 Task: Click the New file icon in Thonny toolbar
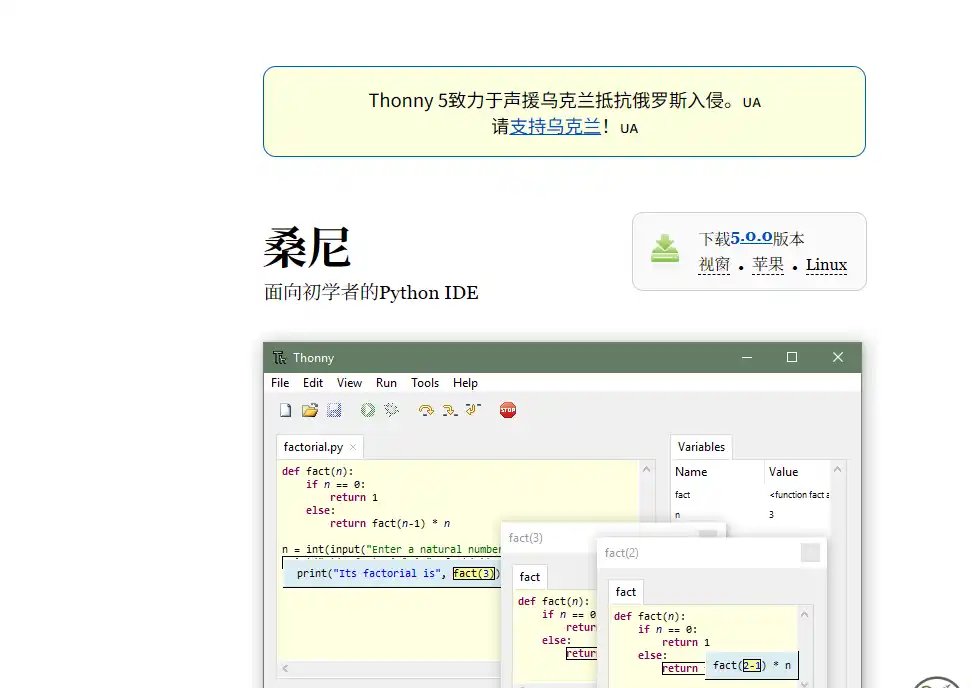tap(285, 410)
